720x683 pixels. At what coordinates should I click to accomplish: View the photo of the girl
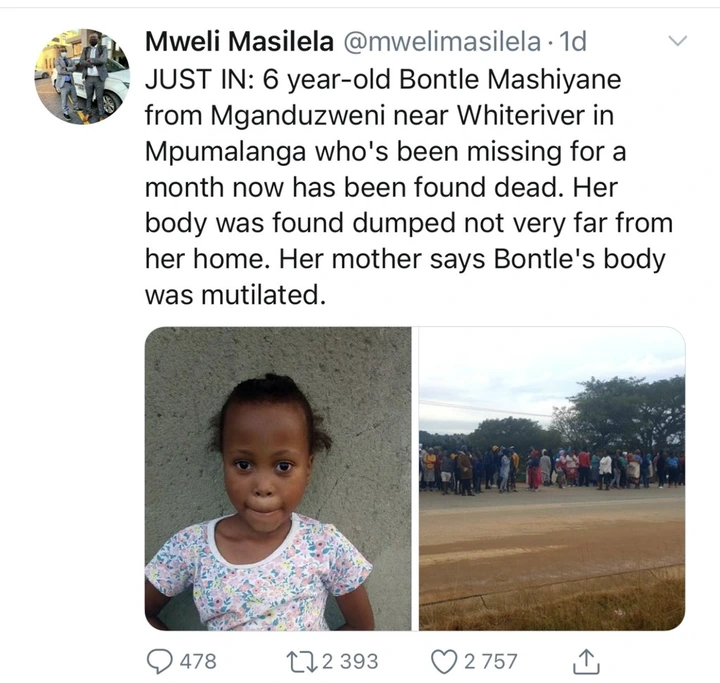(278, 478)
